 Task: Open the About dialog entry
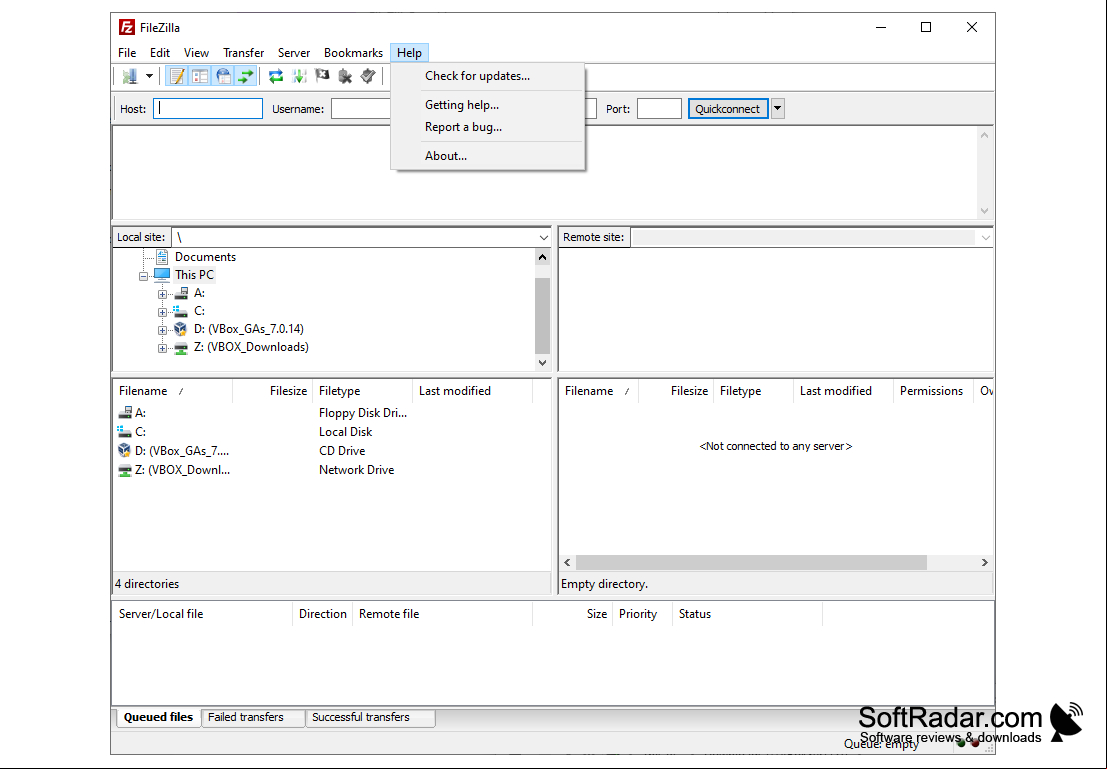pyautogui.click(x=487, y=156)
